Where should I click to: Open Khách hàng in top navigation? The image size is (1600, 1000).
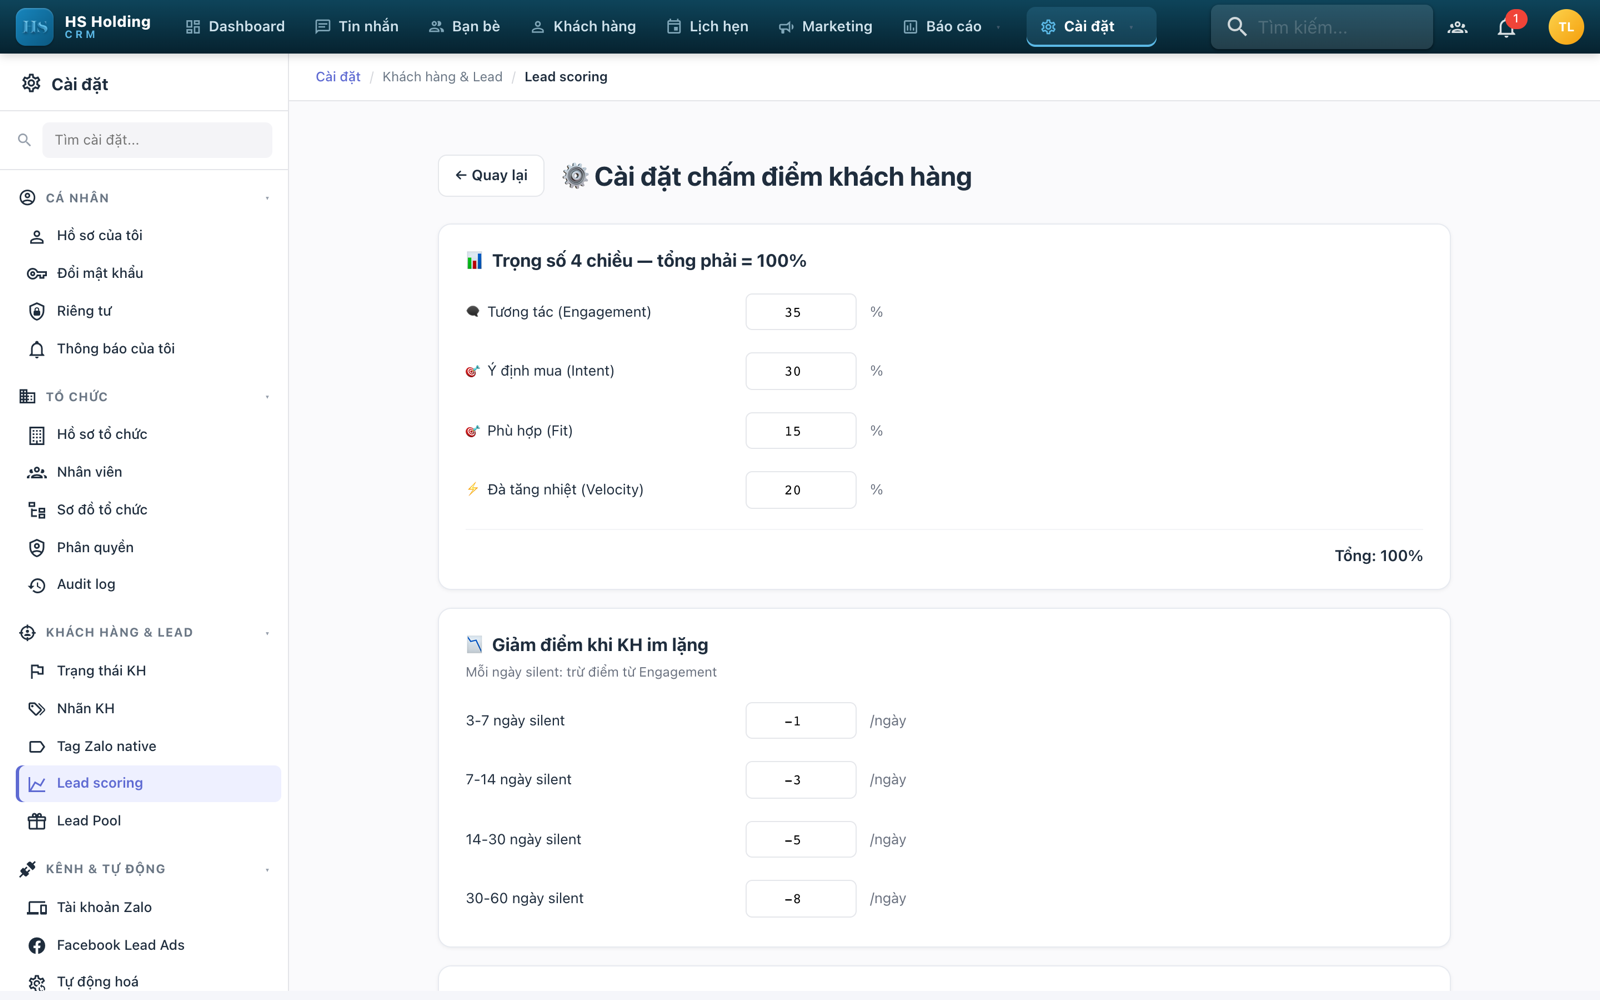(x=583, y=27)
